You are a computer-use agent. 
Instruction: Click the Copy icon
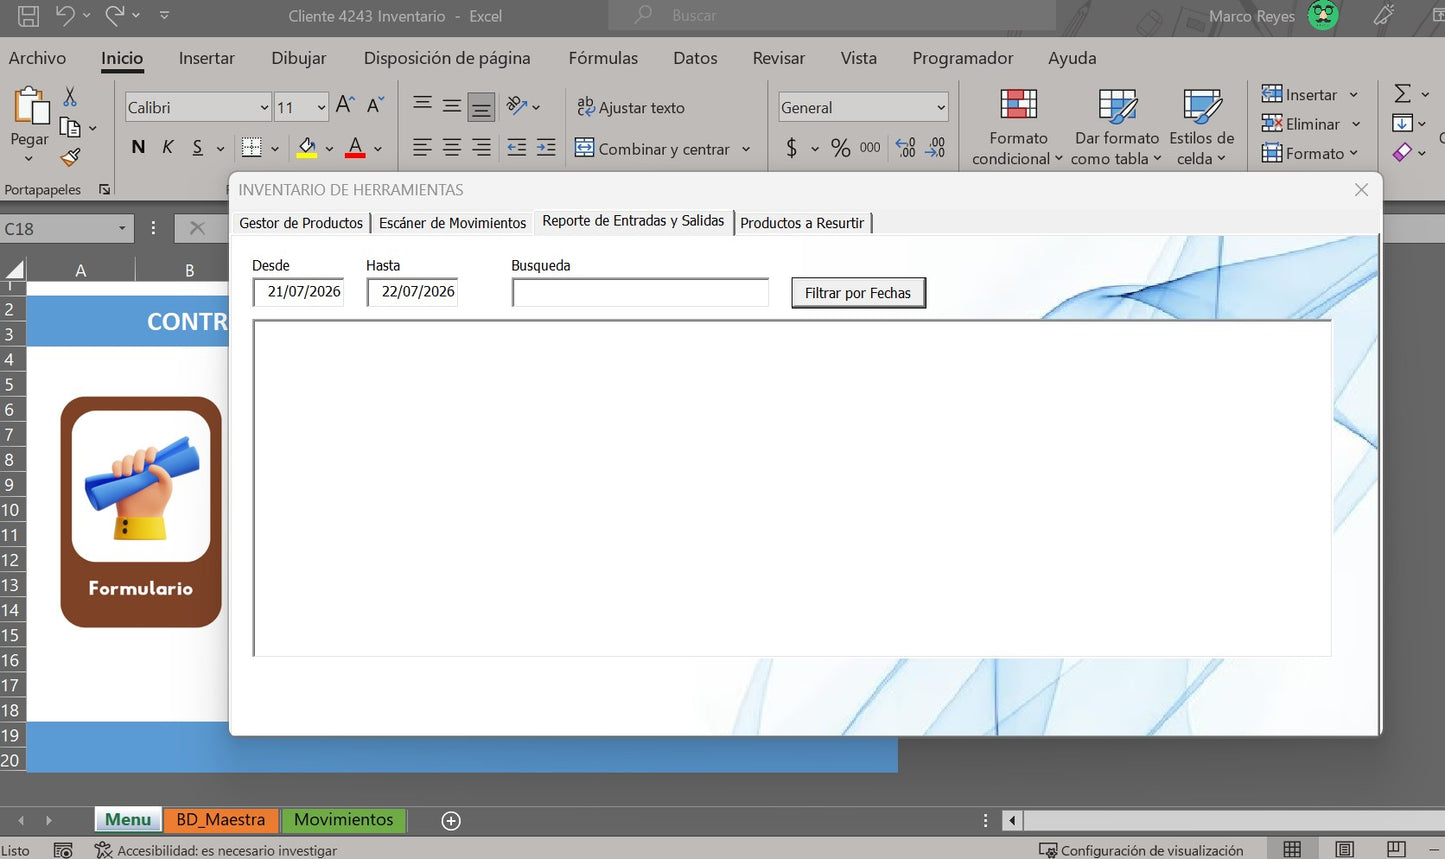coord(70,127)
